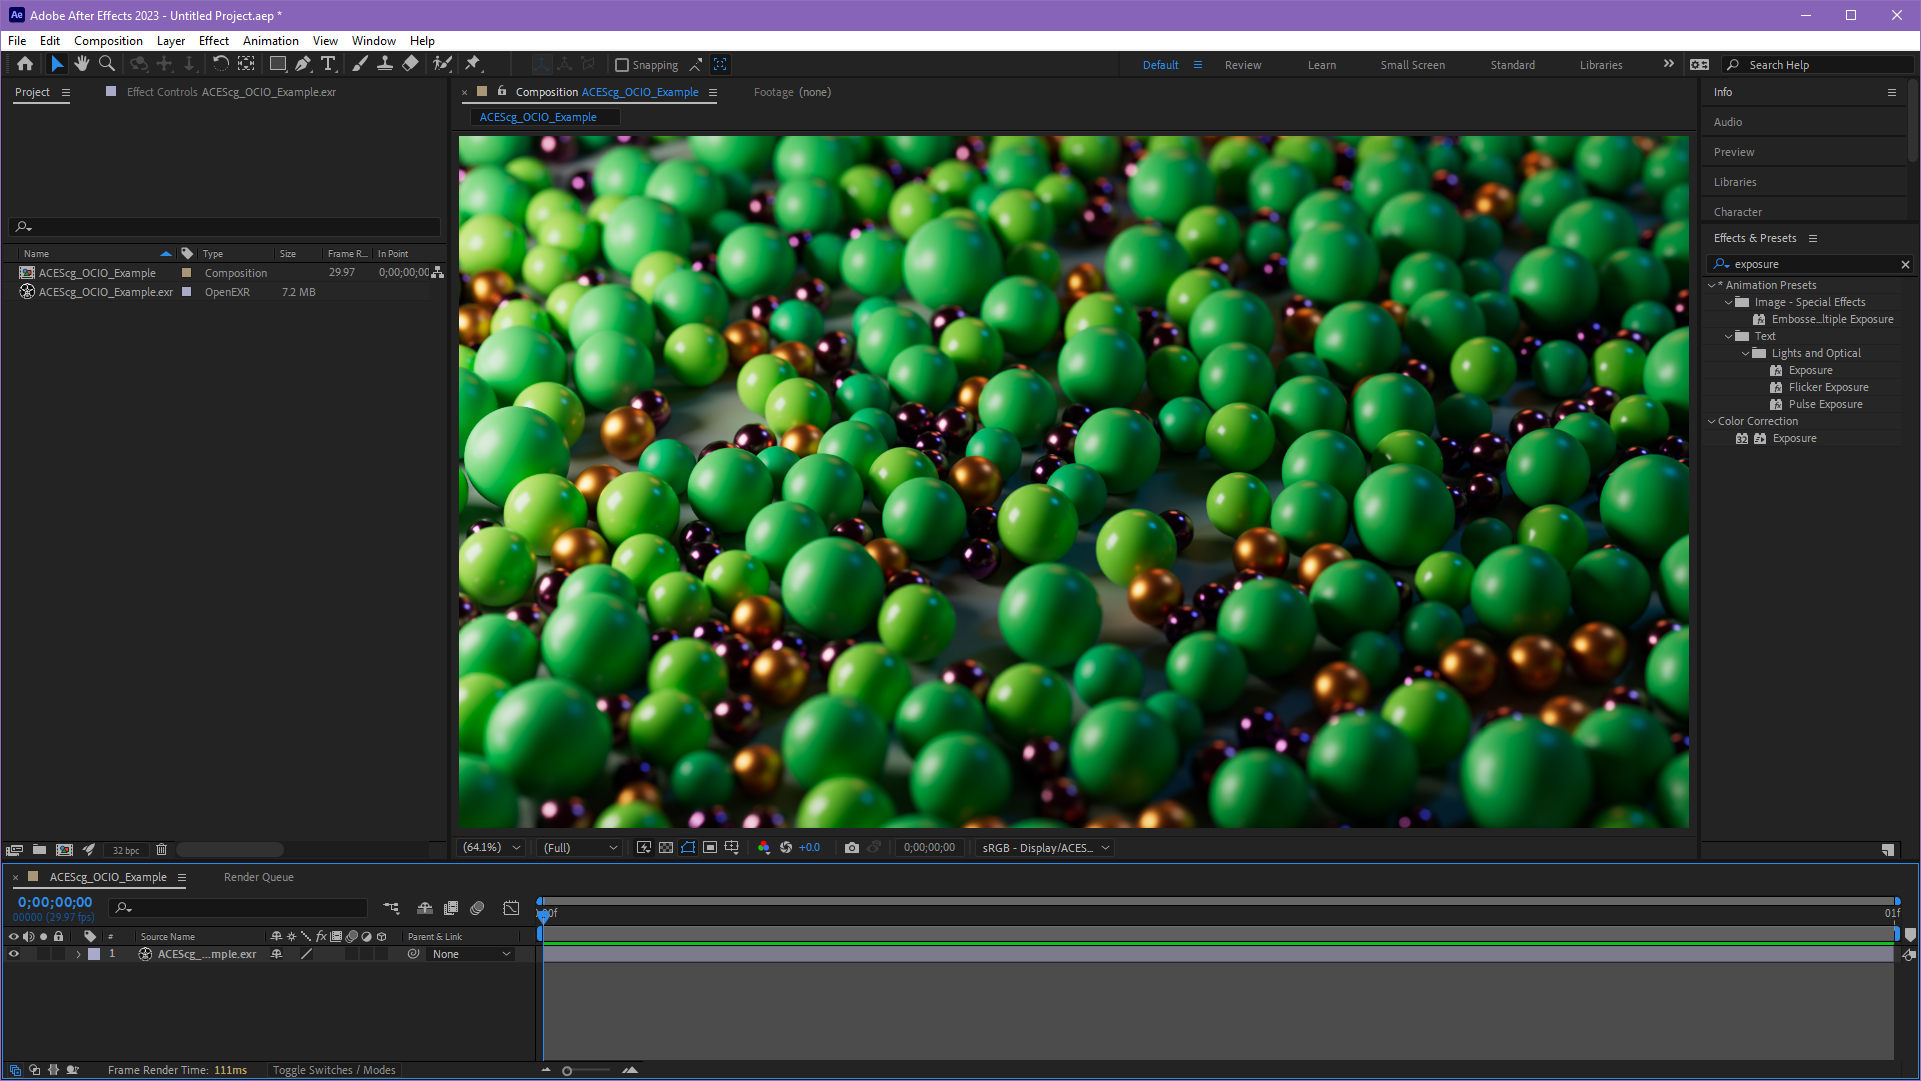Click the timeline zoom slider handle

pos(567,1071)
